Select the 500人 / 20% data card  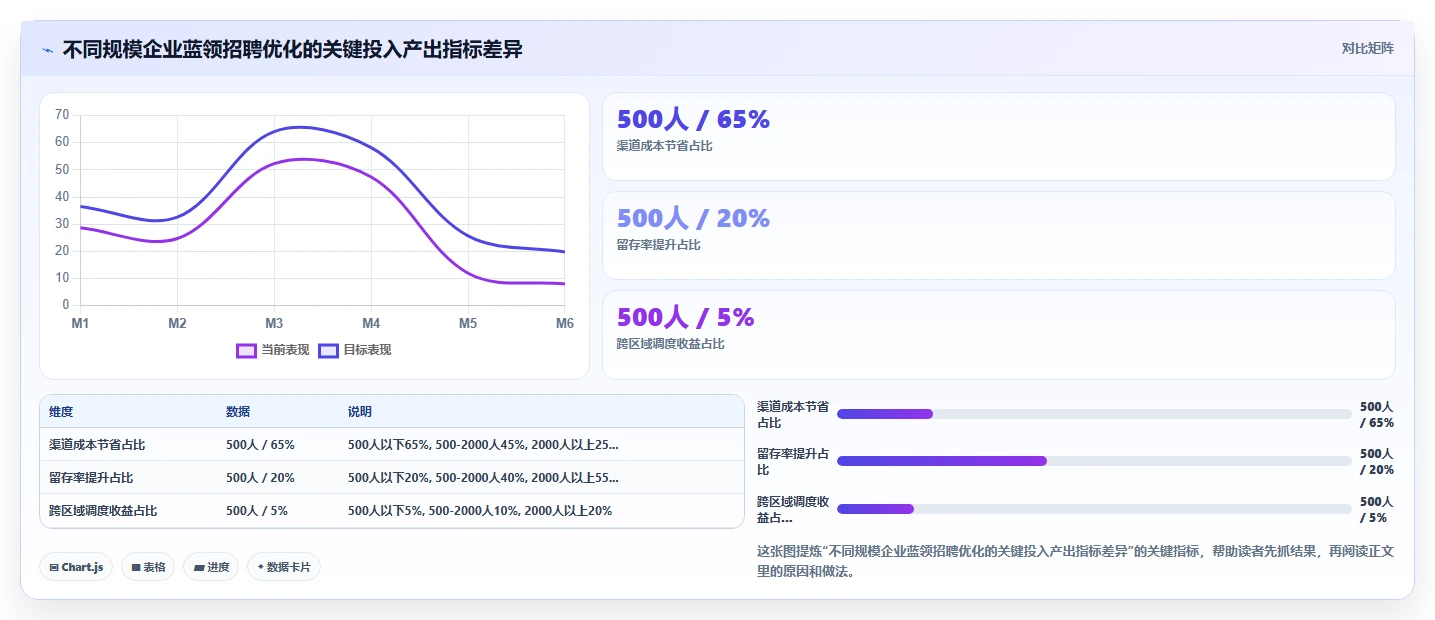(998, 235)
